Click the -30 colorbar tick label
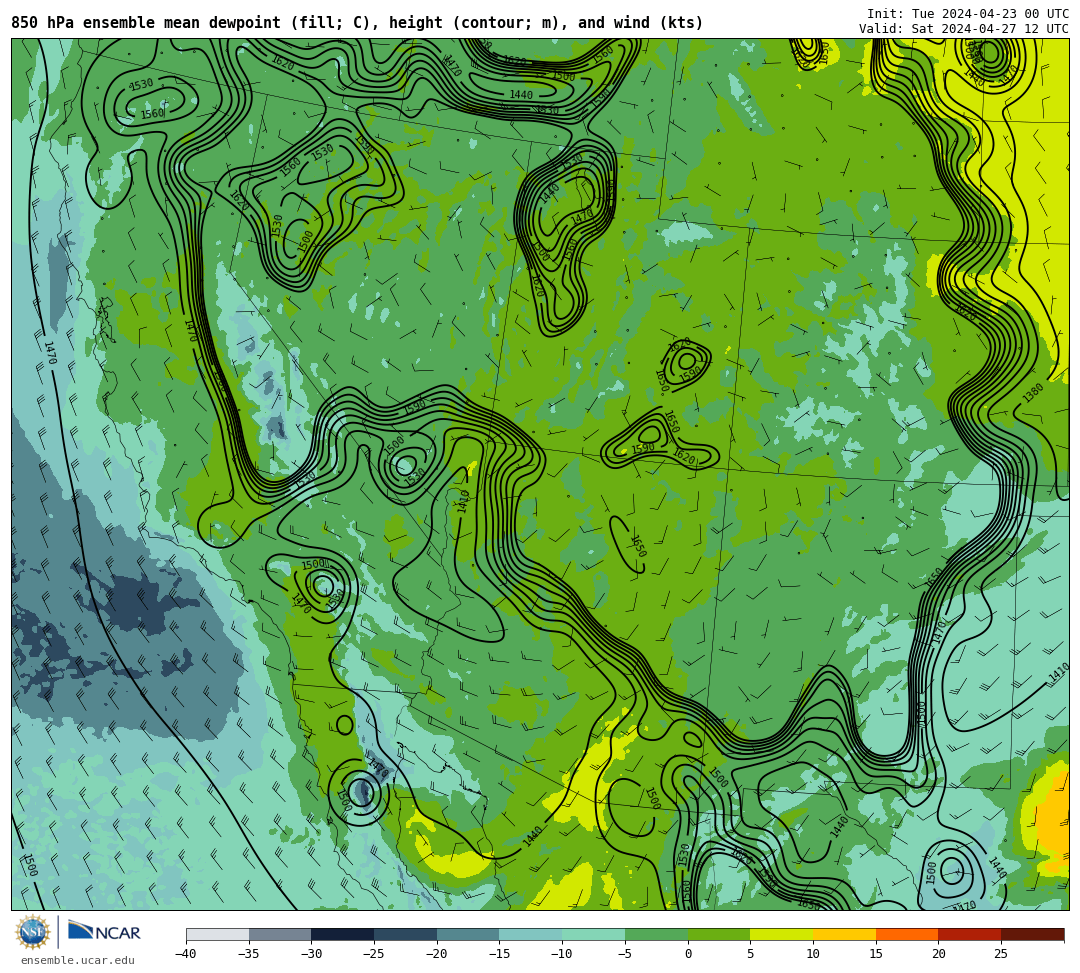This screenshot has height=973, width=1080. pyautogui.click(x=311, y=954)
